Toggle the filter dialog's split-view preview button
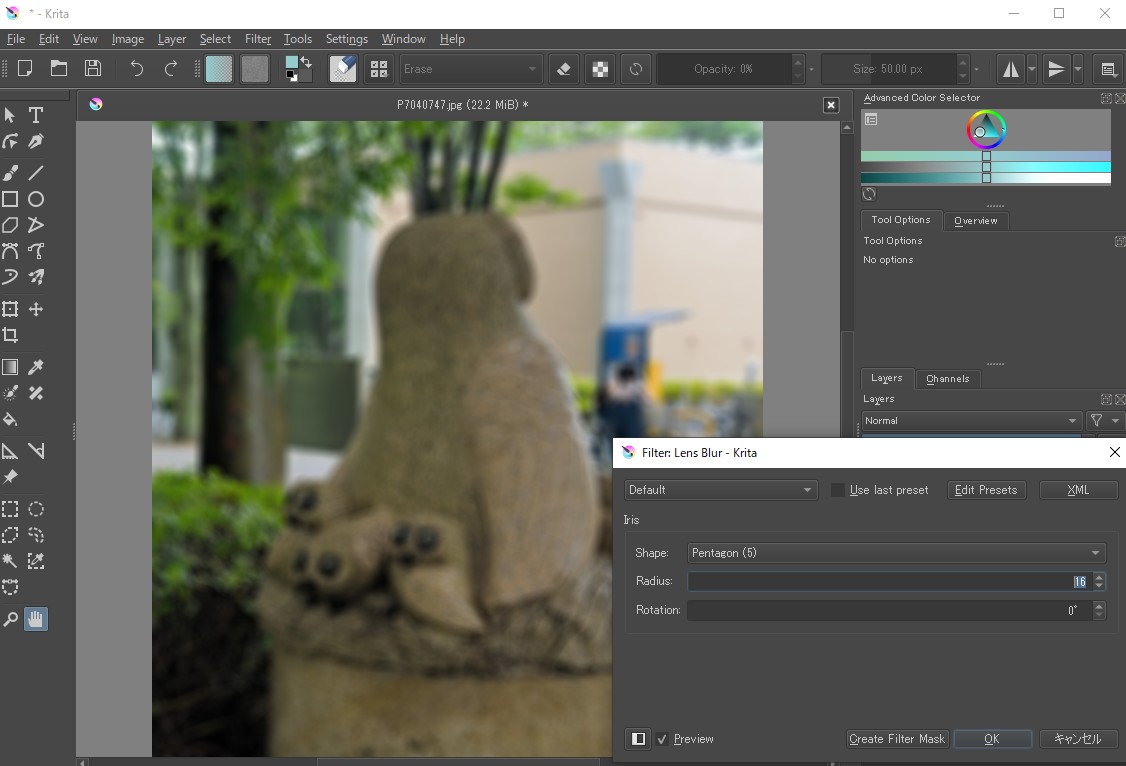 [x=638, y=739]
